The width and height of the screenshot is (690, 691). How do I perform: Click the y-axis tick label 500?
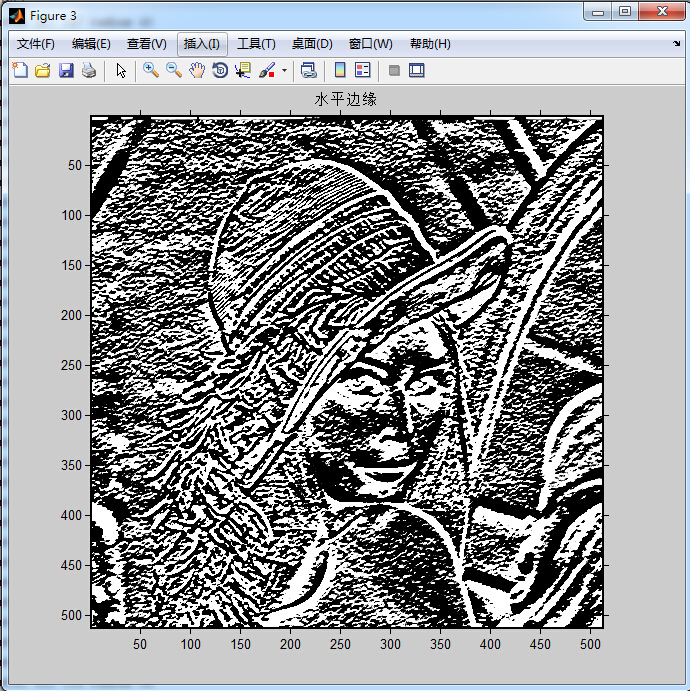point(71,615)
